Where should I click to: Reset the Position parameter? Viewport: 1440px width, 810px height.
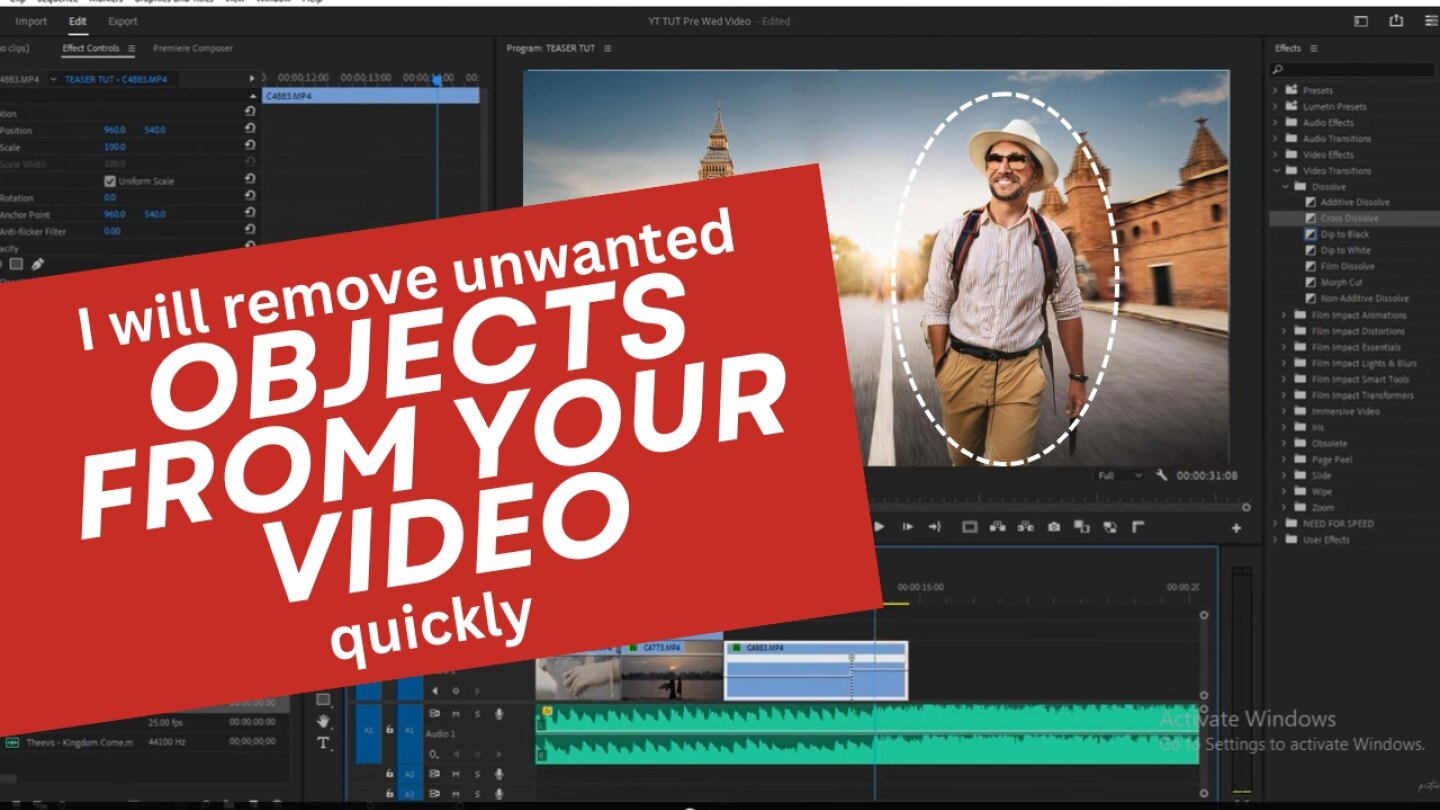coord(250,130)
